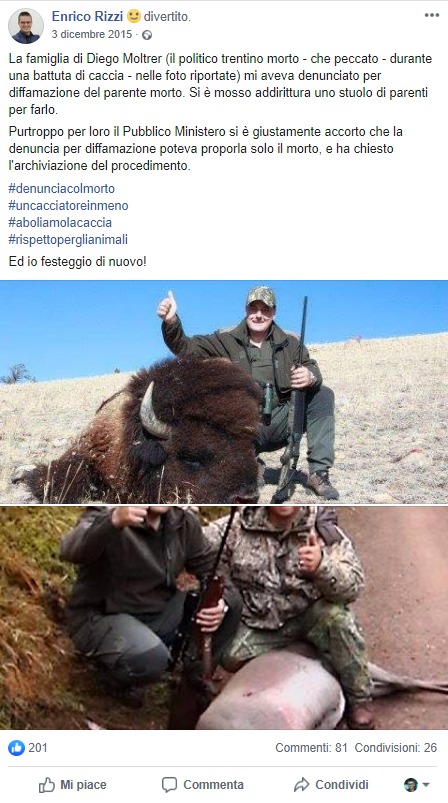Open the Enrico Rizzi profile link
This screenshot has width=448, height=803.
pyautogui.click(x=87, y=16)
